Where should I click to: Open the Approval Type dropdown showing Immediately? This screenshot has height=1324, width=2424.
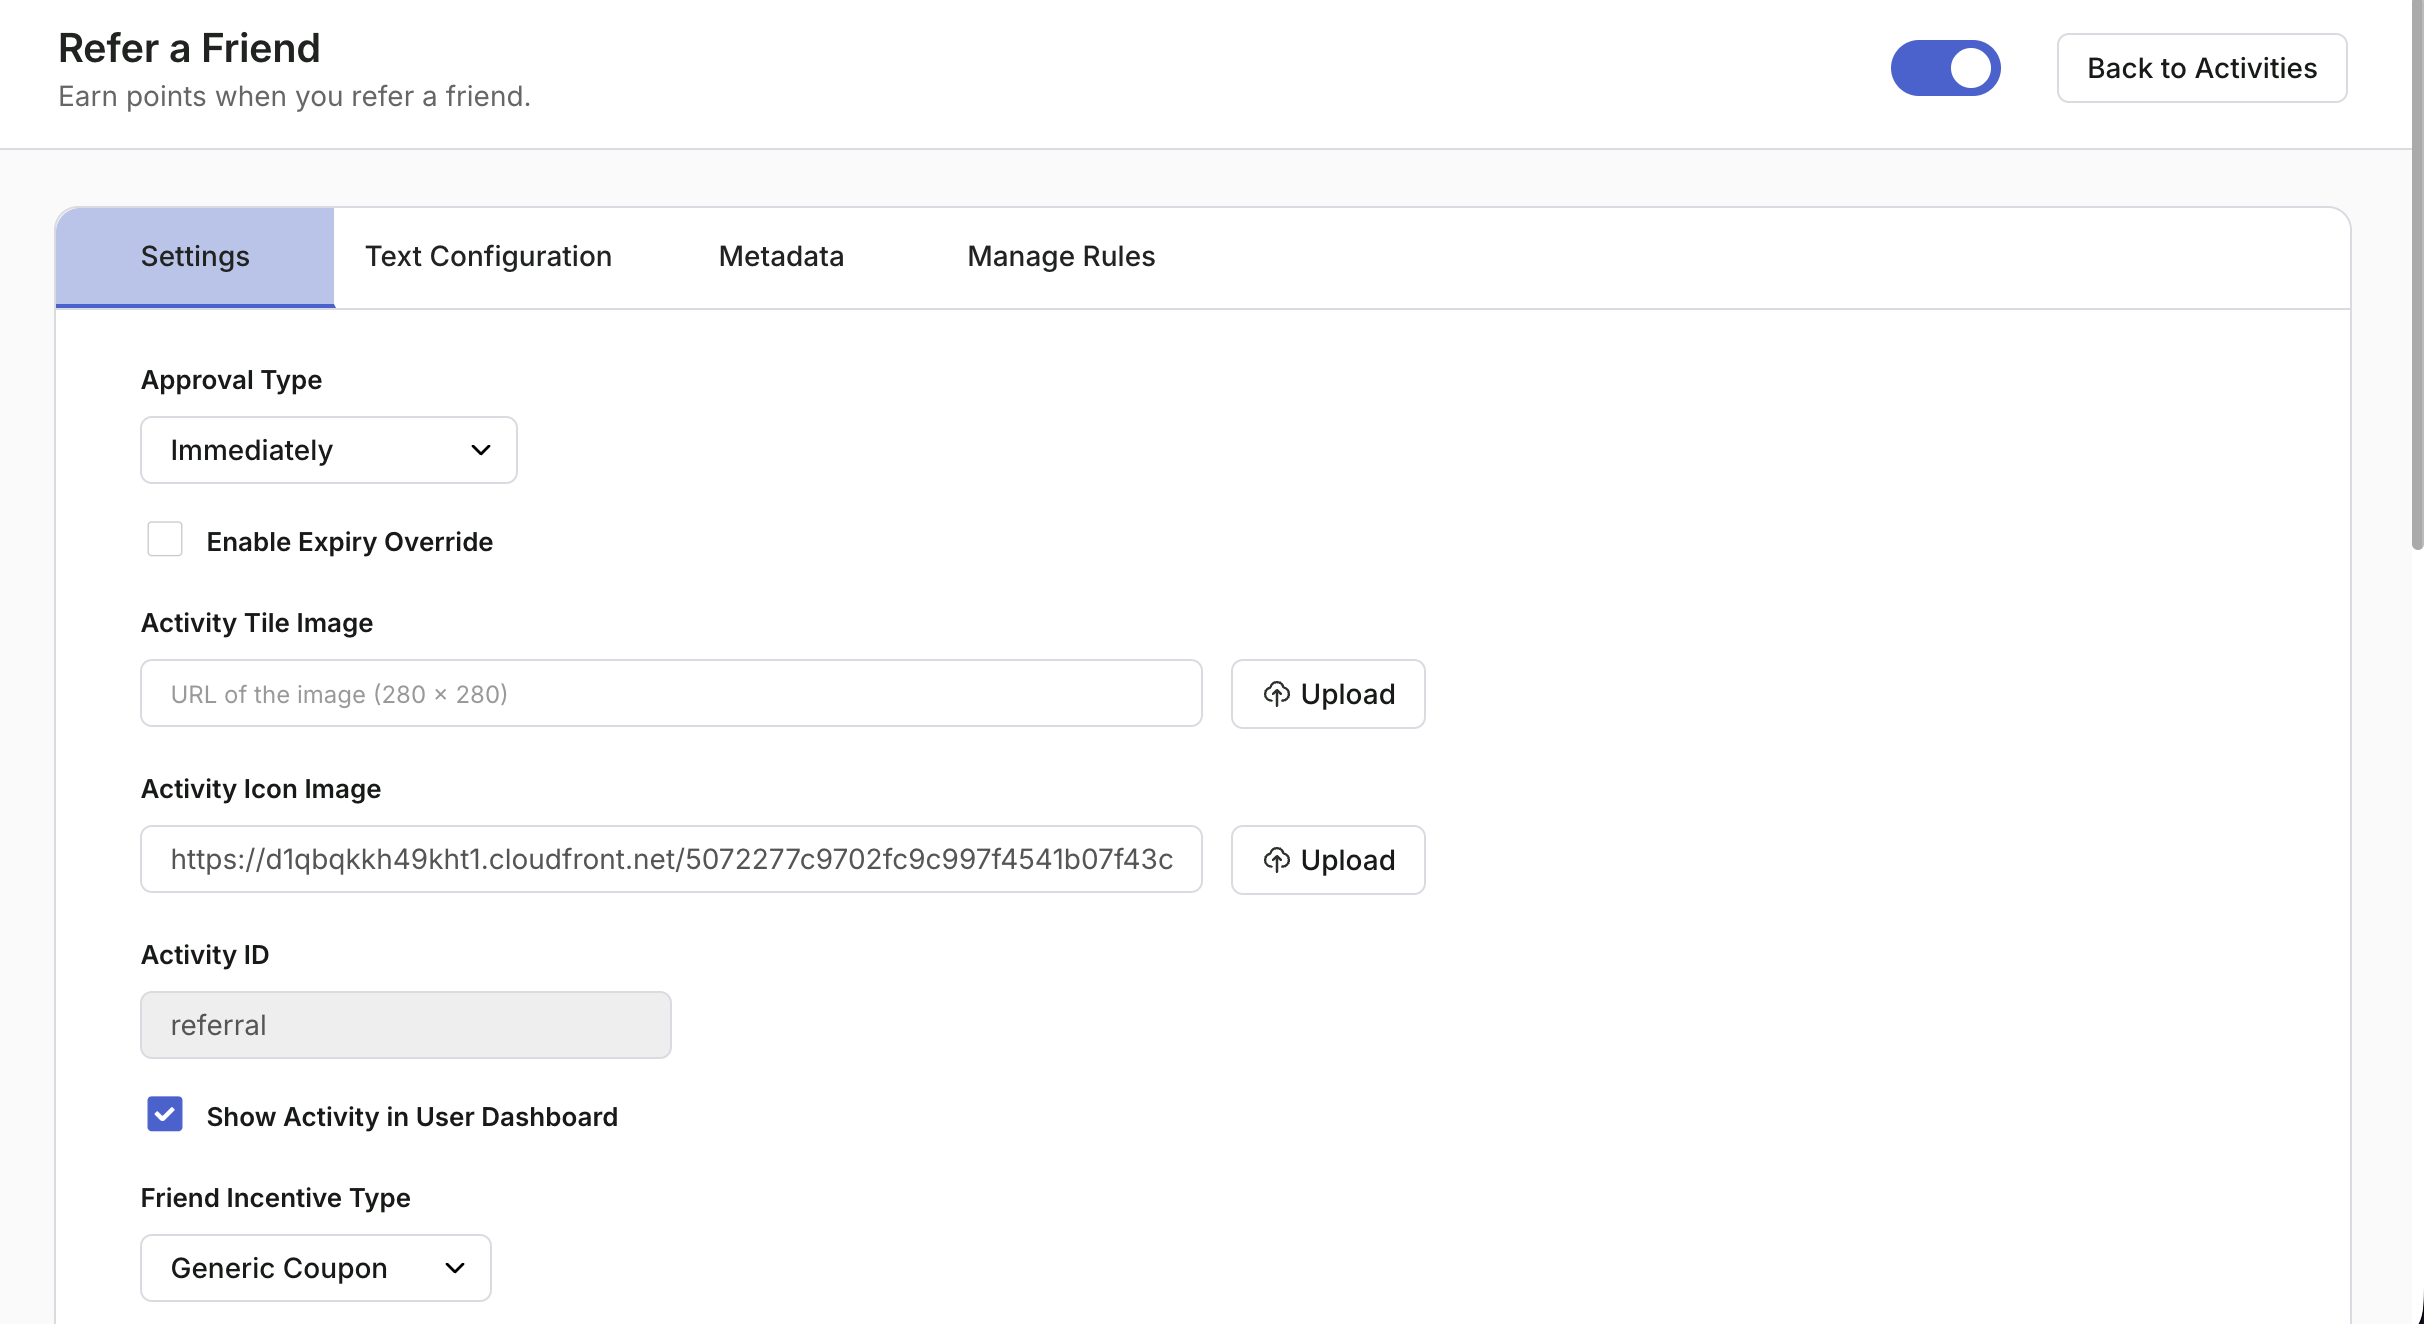328,450
